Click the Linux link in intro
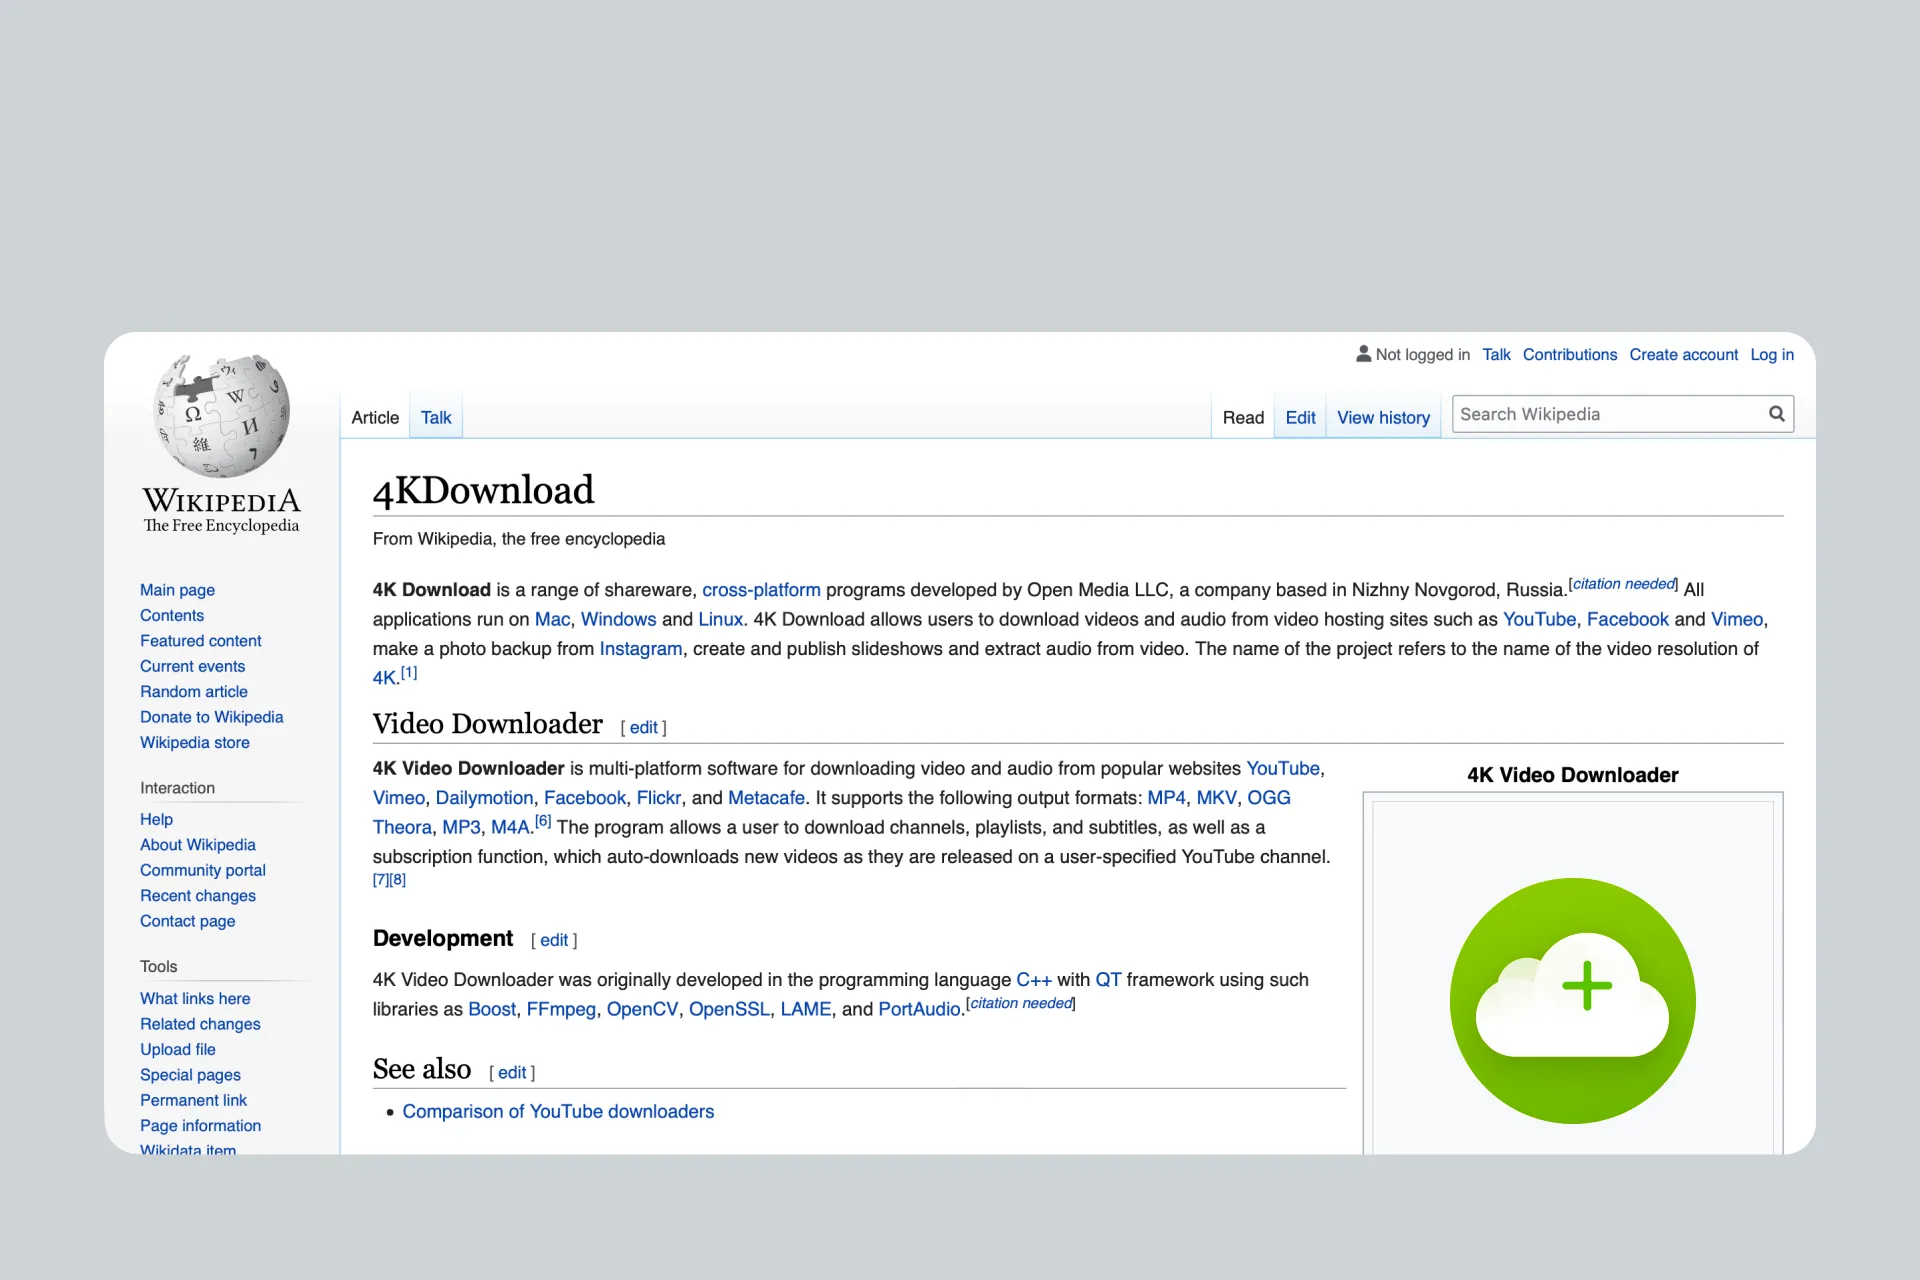 click(x=720, y=620)
